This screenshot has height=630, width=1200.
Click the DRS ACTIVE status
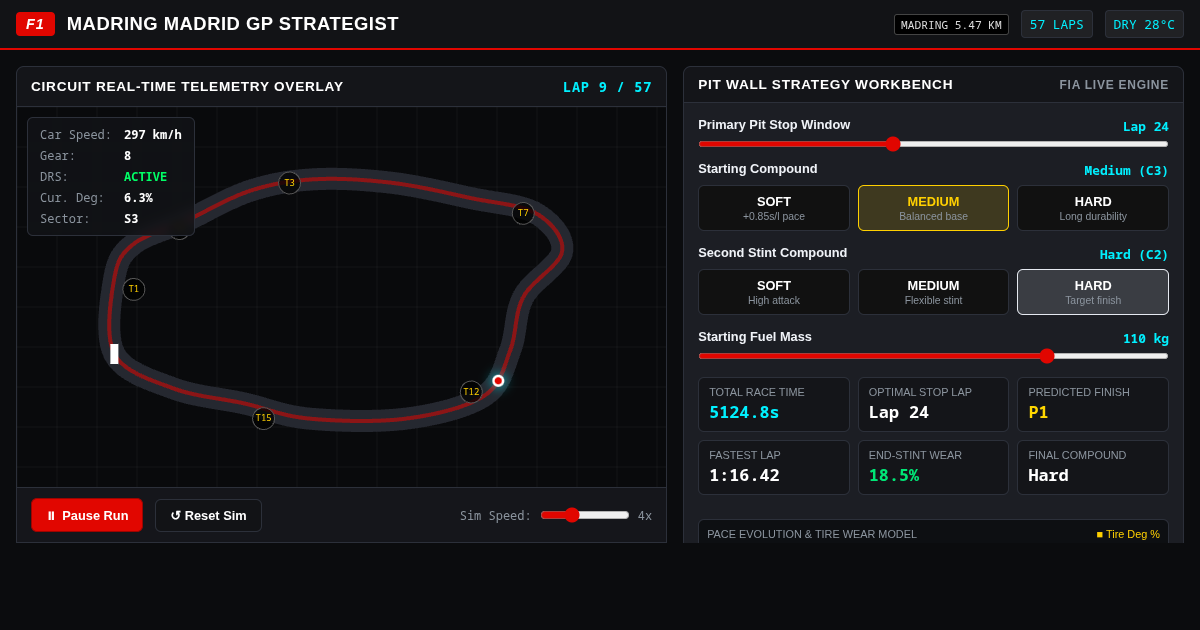coord(146,177)
